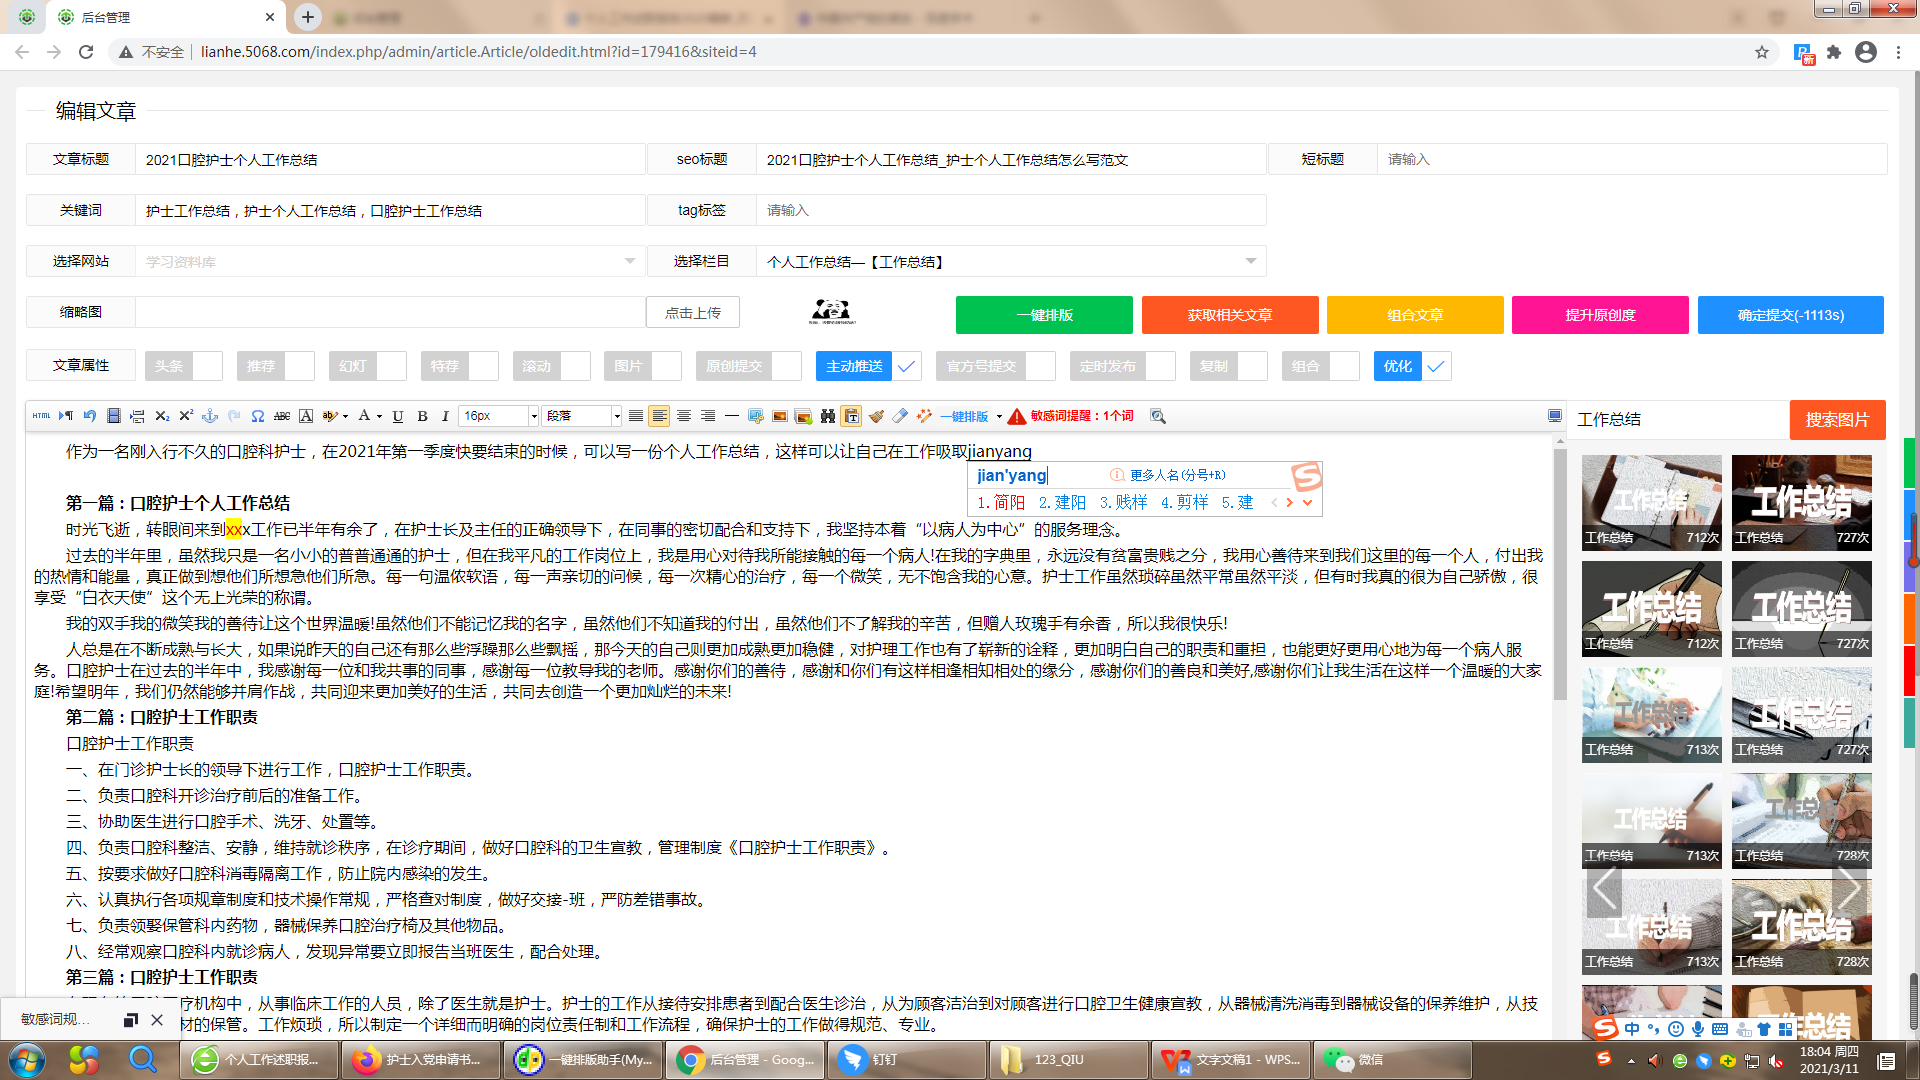The height and width of the screenshot is (1080, 1920).
Task: Expand the 选择网站 site dropdown
Action: (629, 260)
